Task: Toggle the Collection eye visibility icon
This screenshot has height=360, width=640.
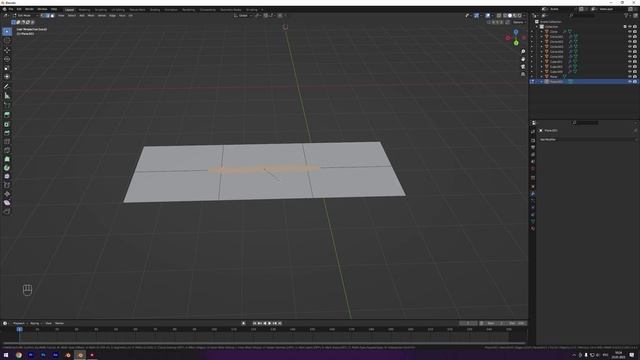Action: pos(630,27)
